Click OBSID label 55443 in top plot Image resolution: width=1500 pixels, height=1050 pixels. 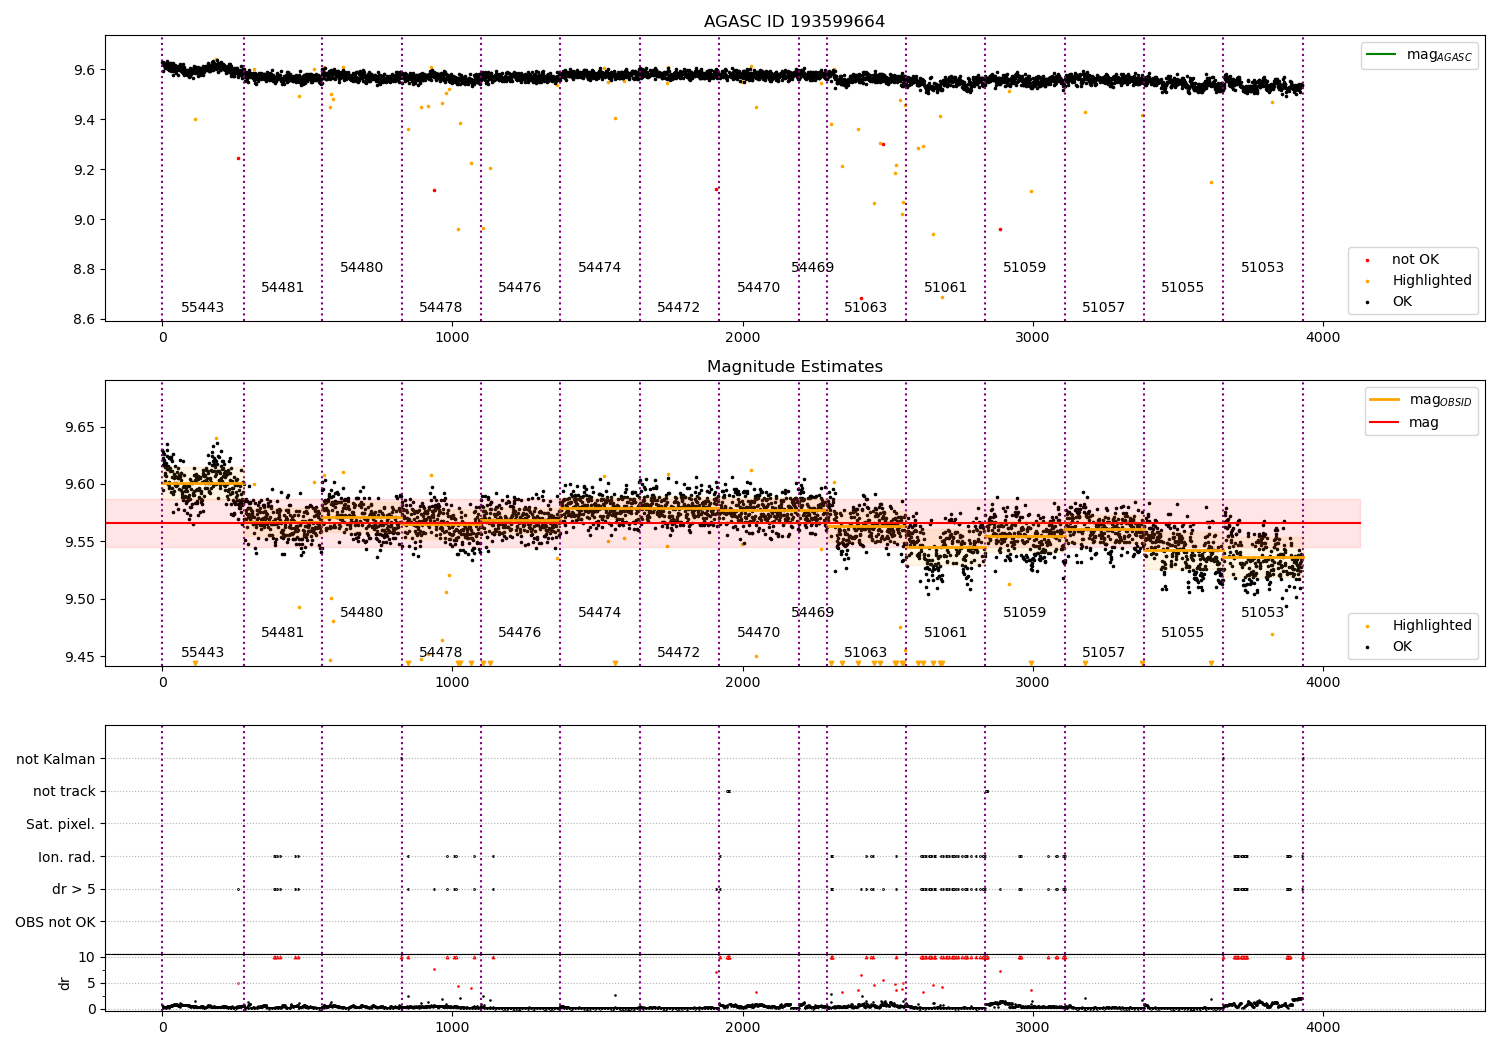point(202,308)
